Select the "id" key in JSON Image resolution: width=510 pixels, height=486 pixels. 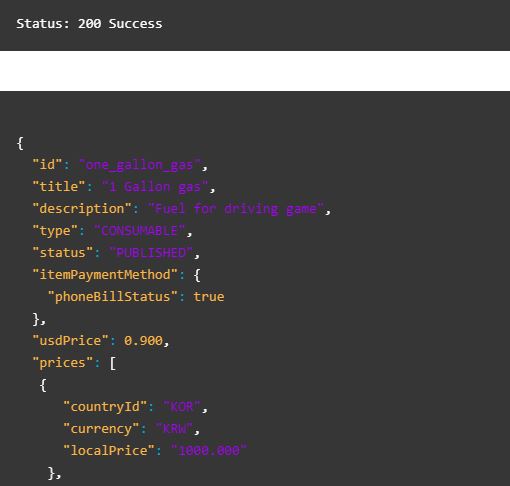point(47,164)
